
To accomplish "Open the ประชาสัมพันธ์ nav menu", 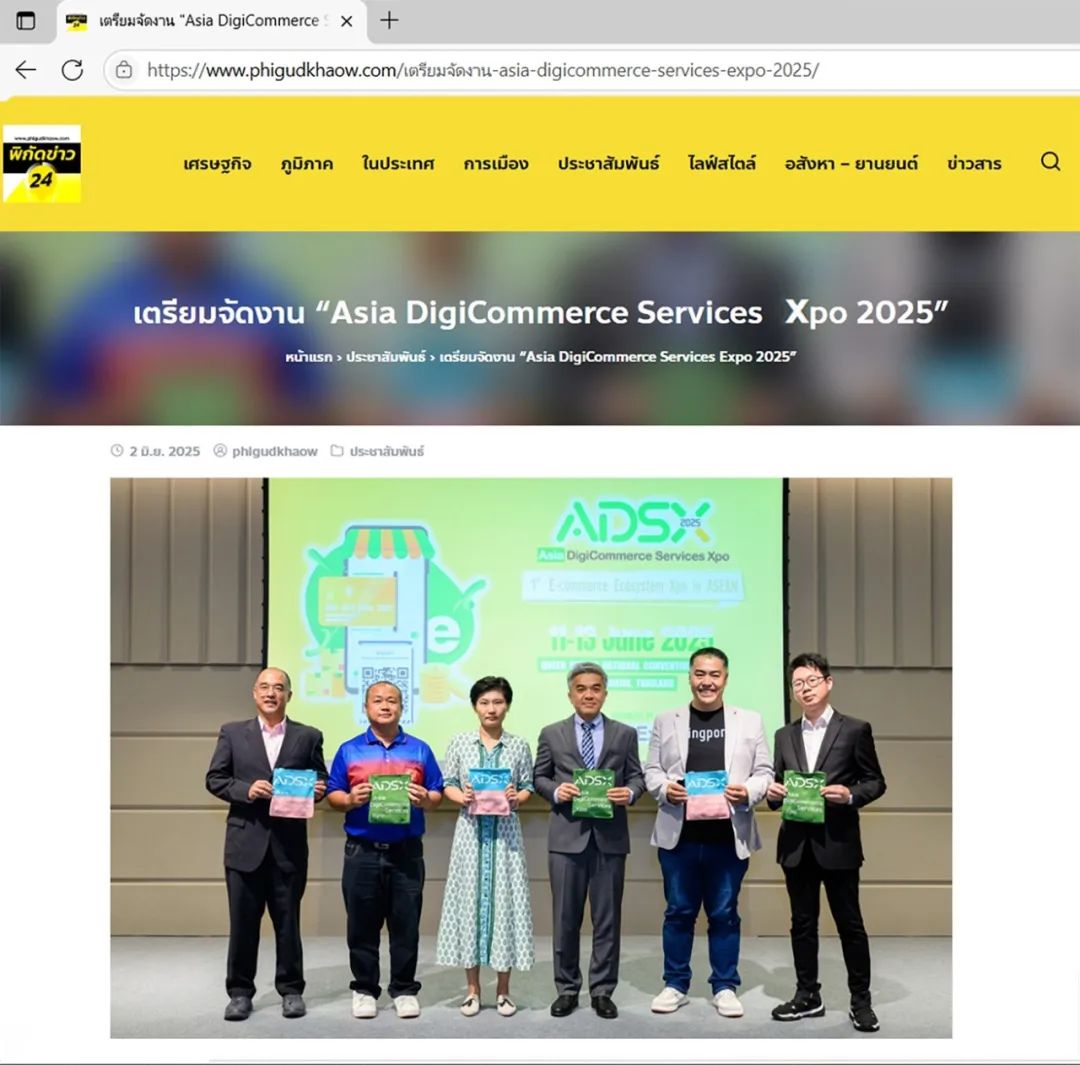I will click(x=608, y=164).
